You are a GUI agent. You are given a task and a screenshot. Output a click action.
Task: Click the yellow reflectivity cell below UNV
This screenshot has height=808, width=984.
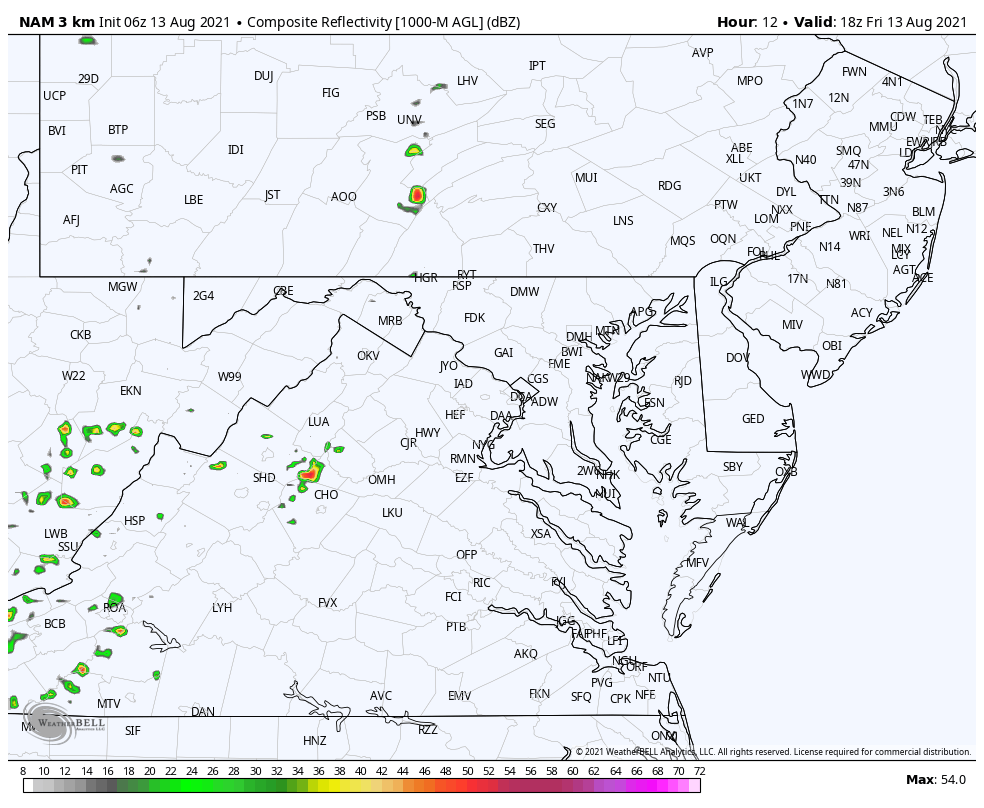[414, 149]
